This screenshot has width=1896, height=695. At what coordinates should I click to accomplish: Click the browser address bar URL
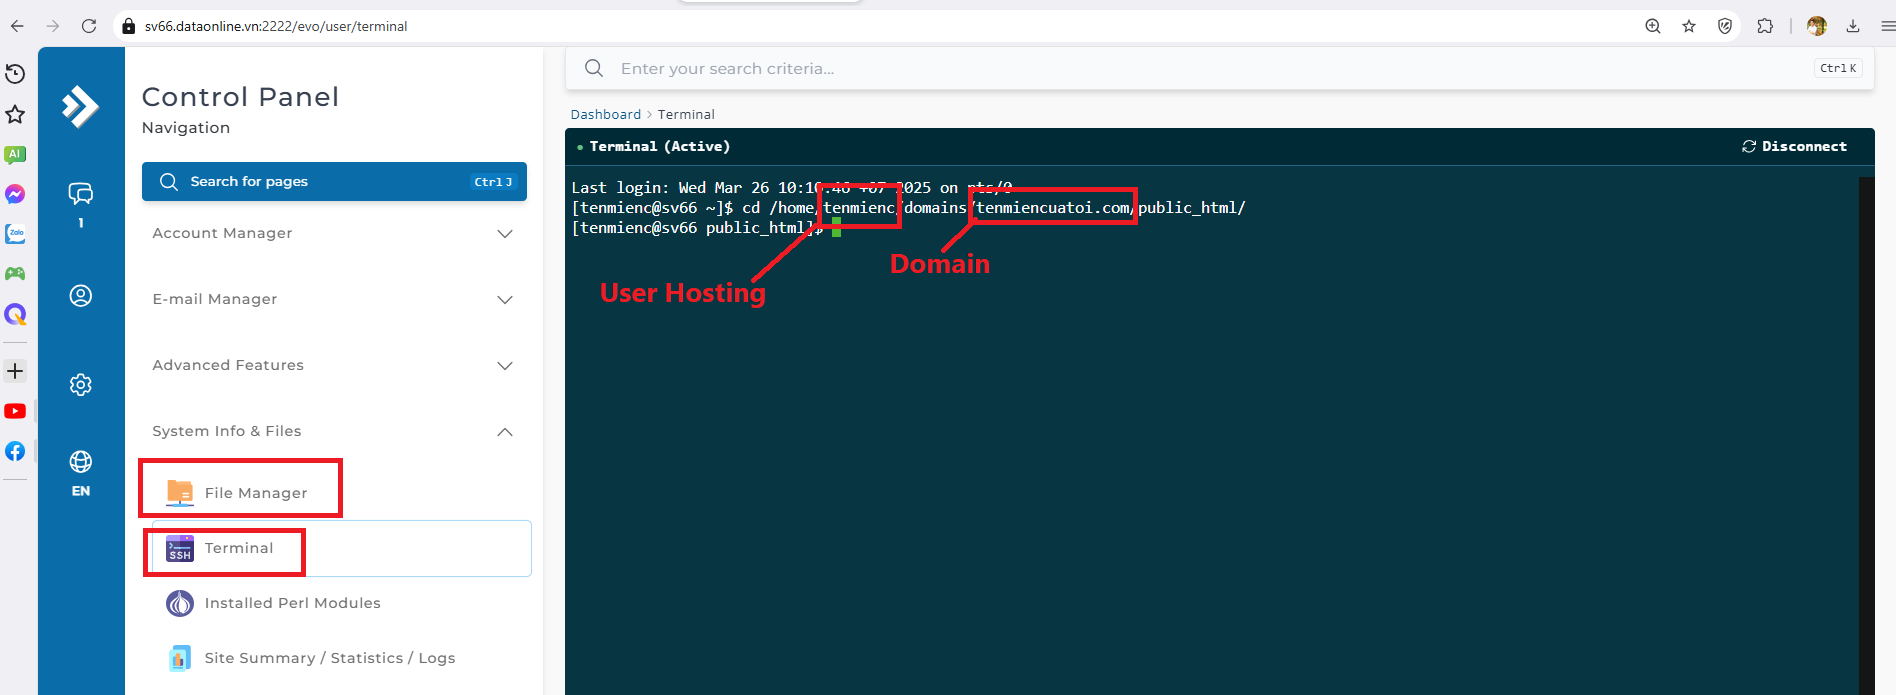pos(276,26)
